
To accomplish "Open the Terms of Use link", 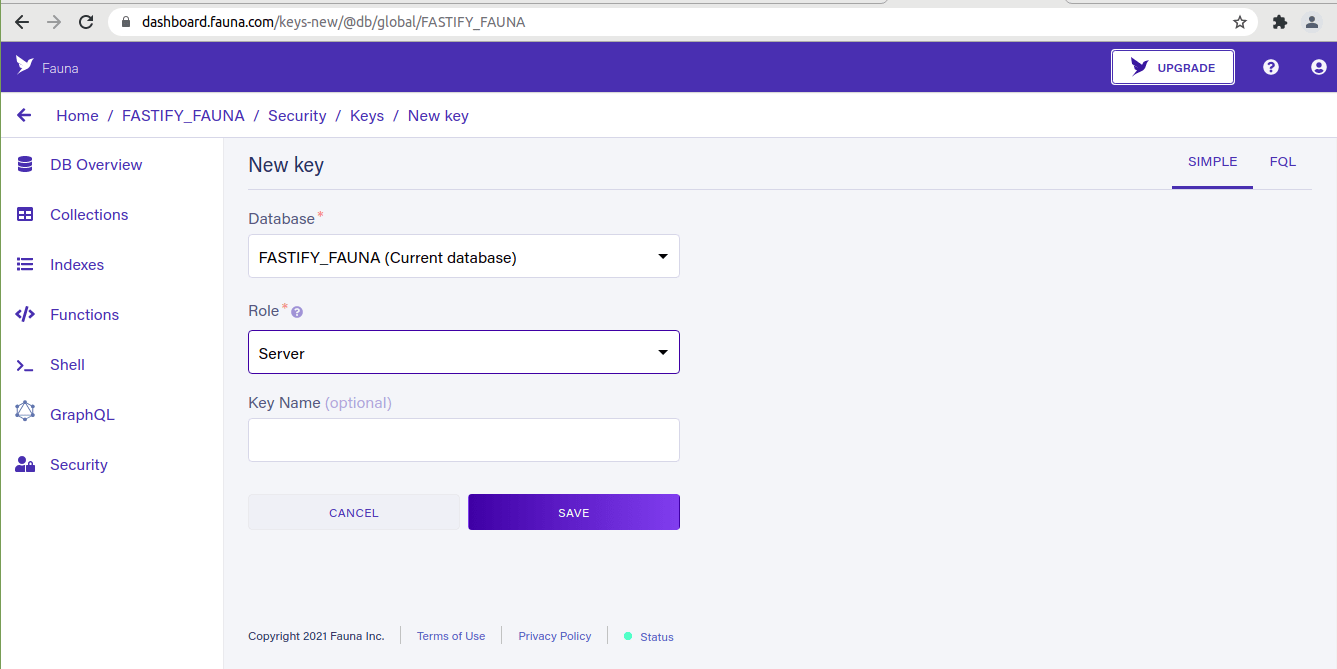I will (x=451, y=636).
